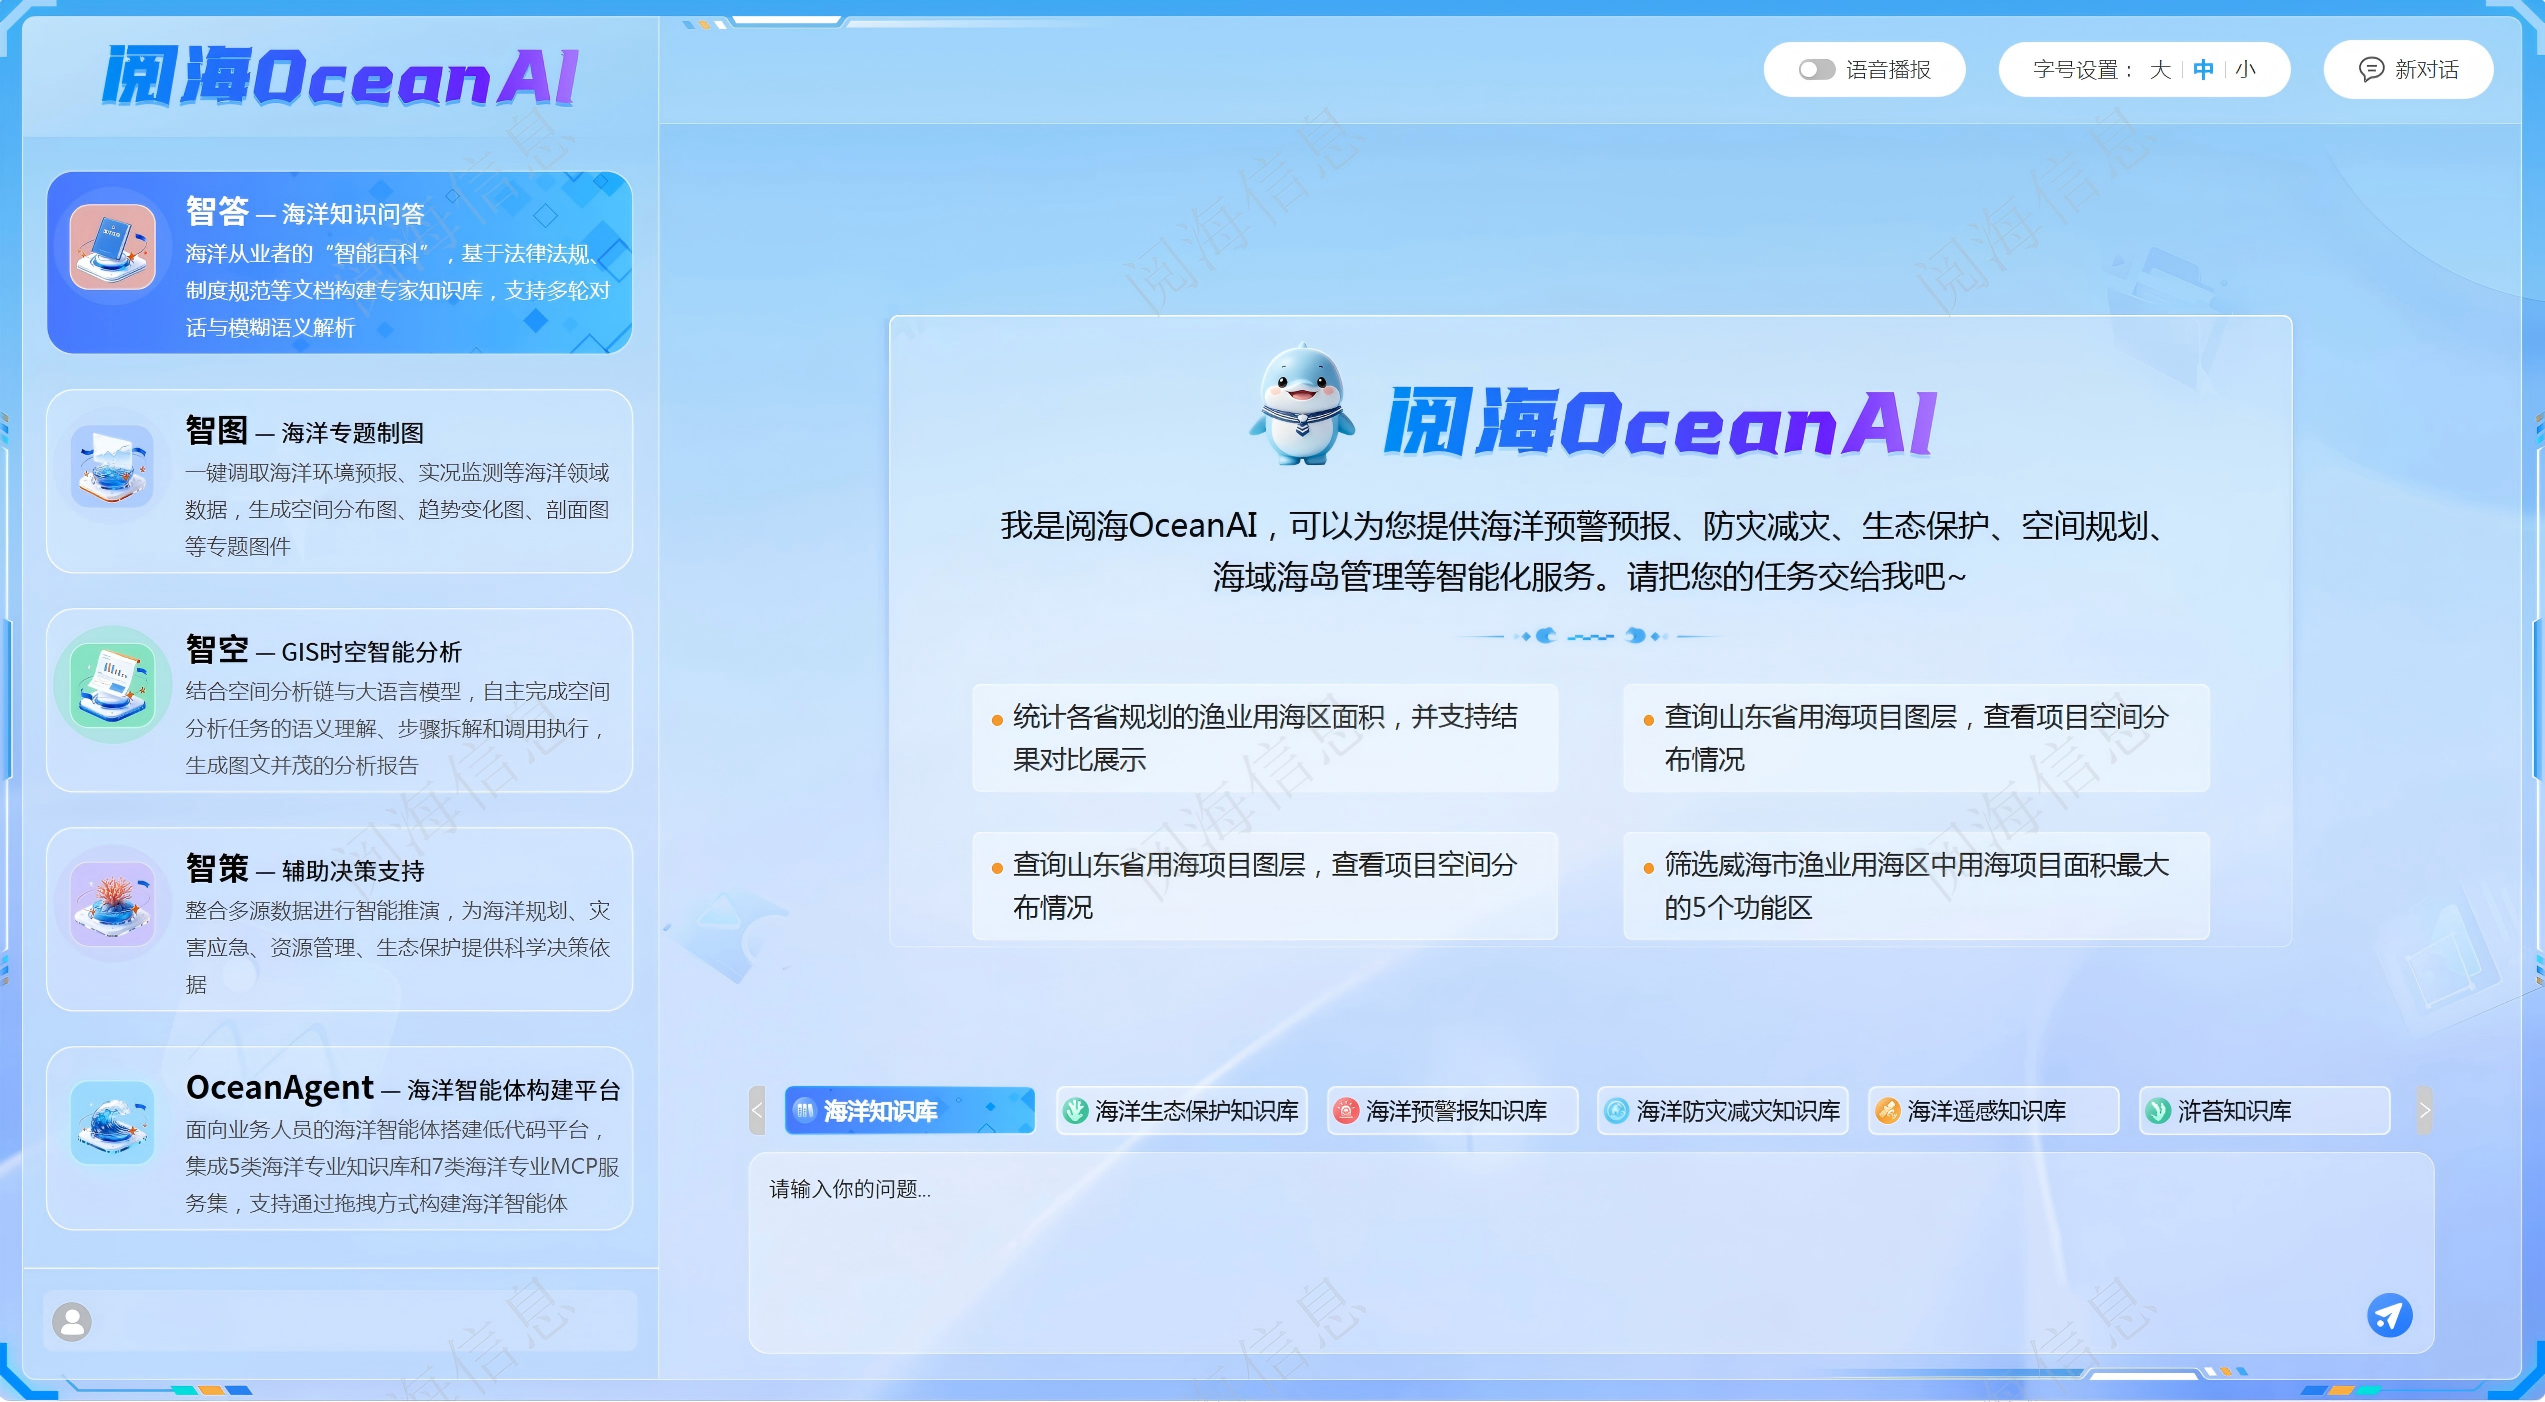Choose suggestion 筛选威海市渔业用海区中用海项目面积最大
Screen dimensions: 2545x1402
tap(1916, 886)
